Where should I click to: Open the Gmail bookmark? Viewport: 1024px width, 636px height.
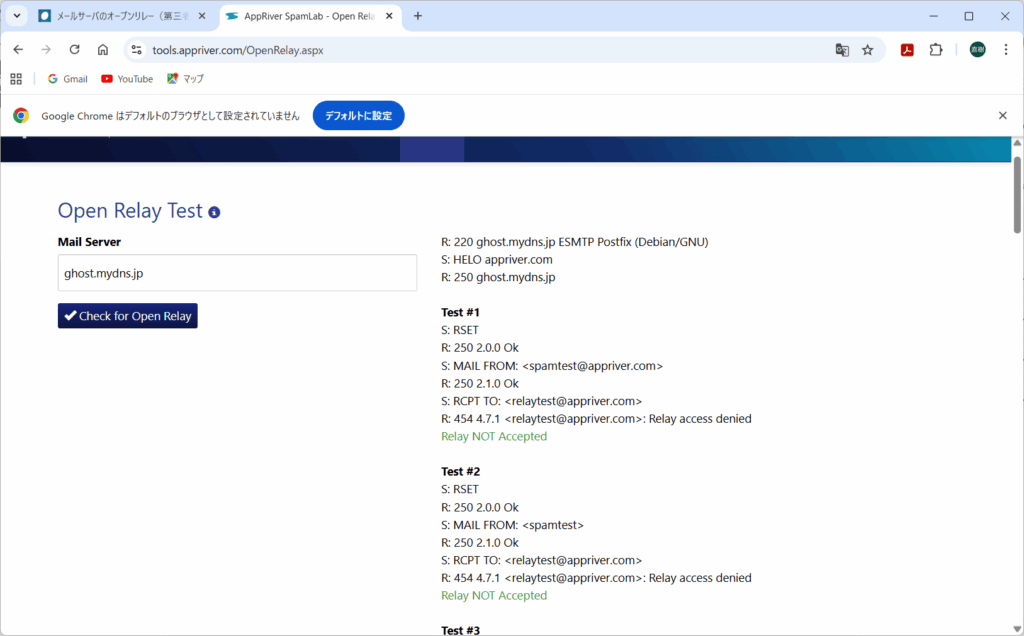[x=67, y=79]
